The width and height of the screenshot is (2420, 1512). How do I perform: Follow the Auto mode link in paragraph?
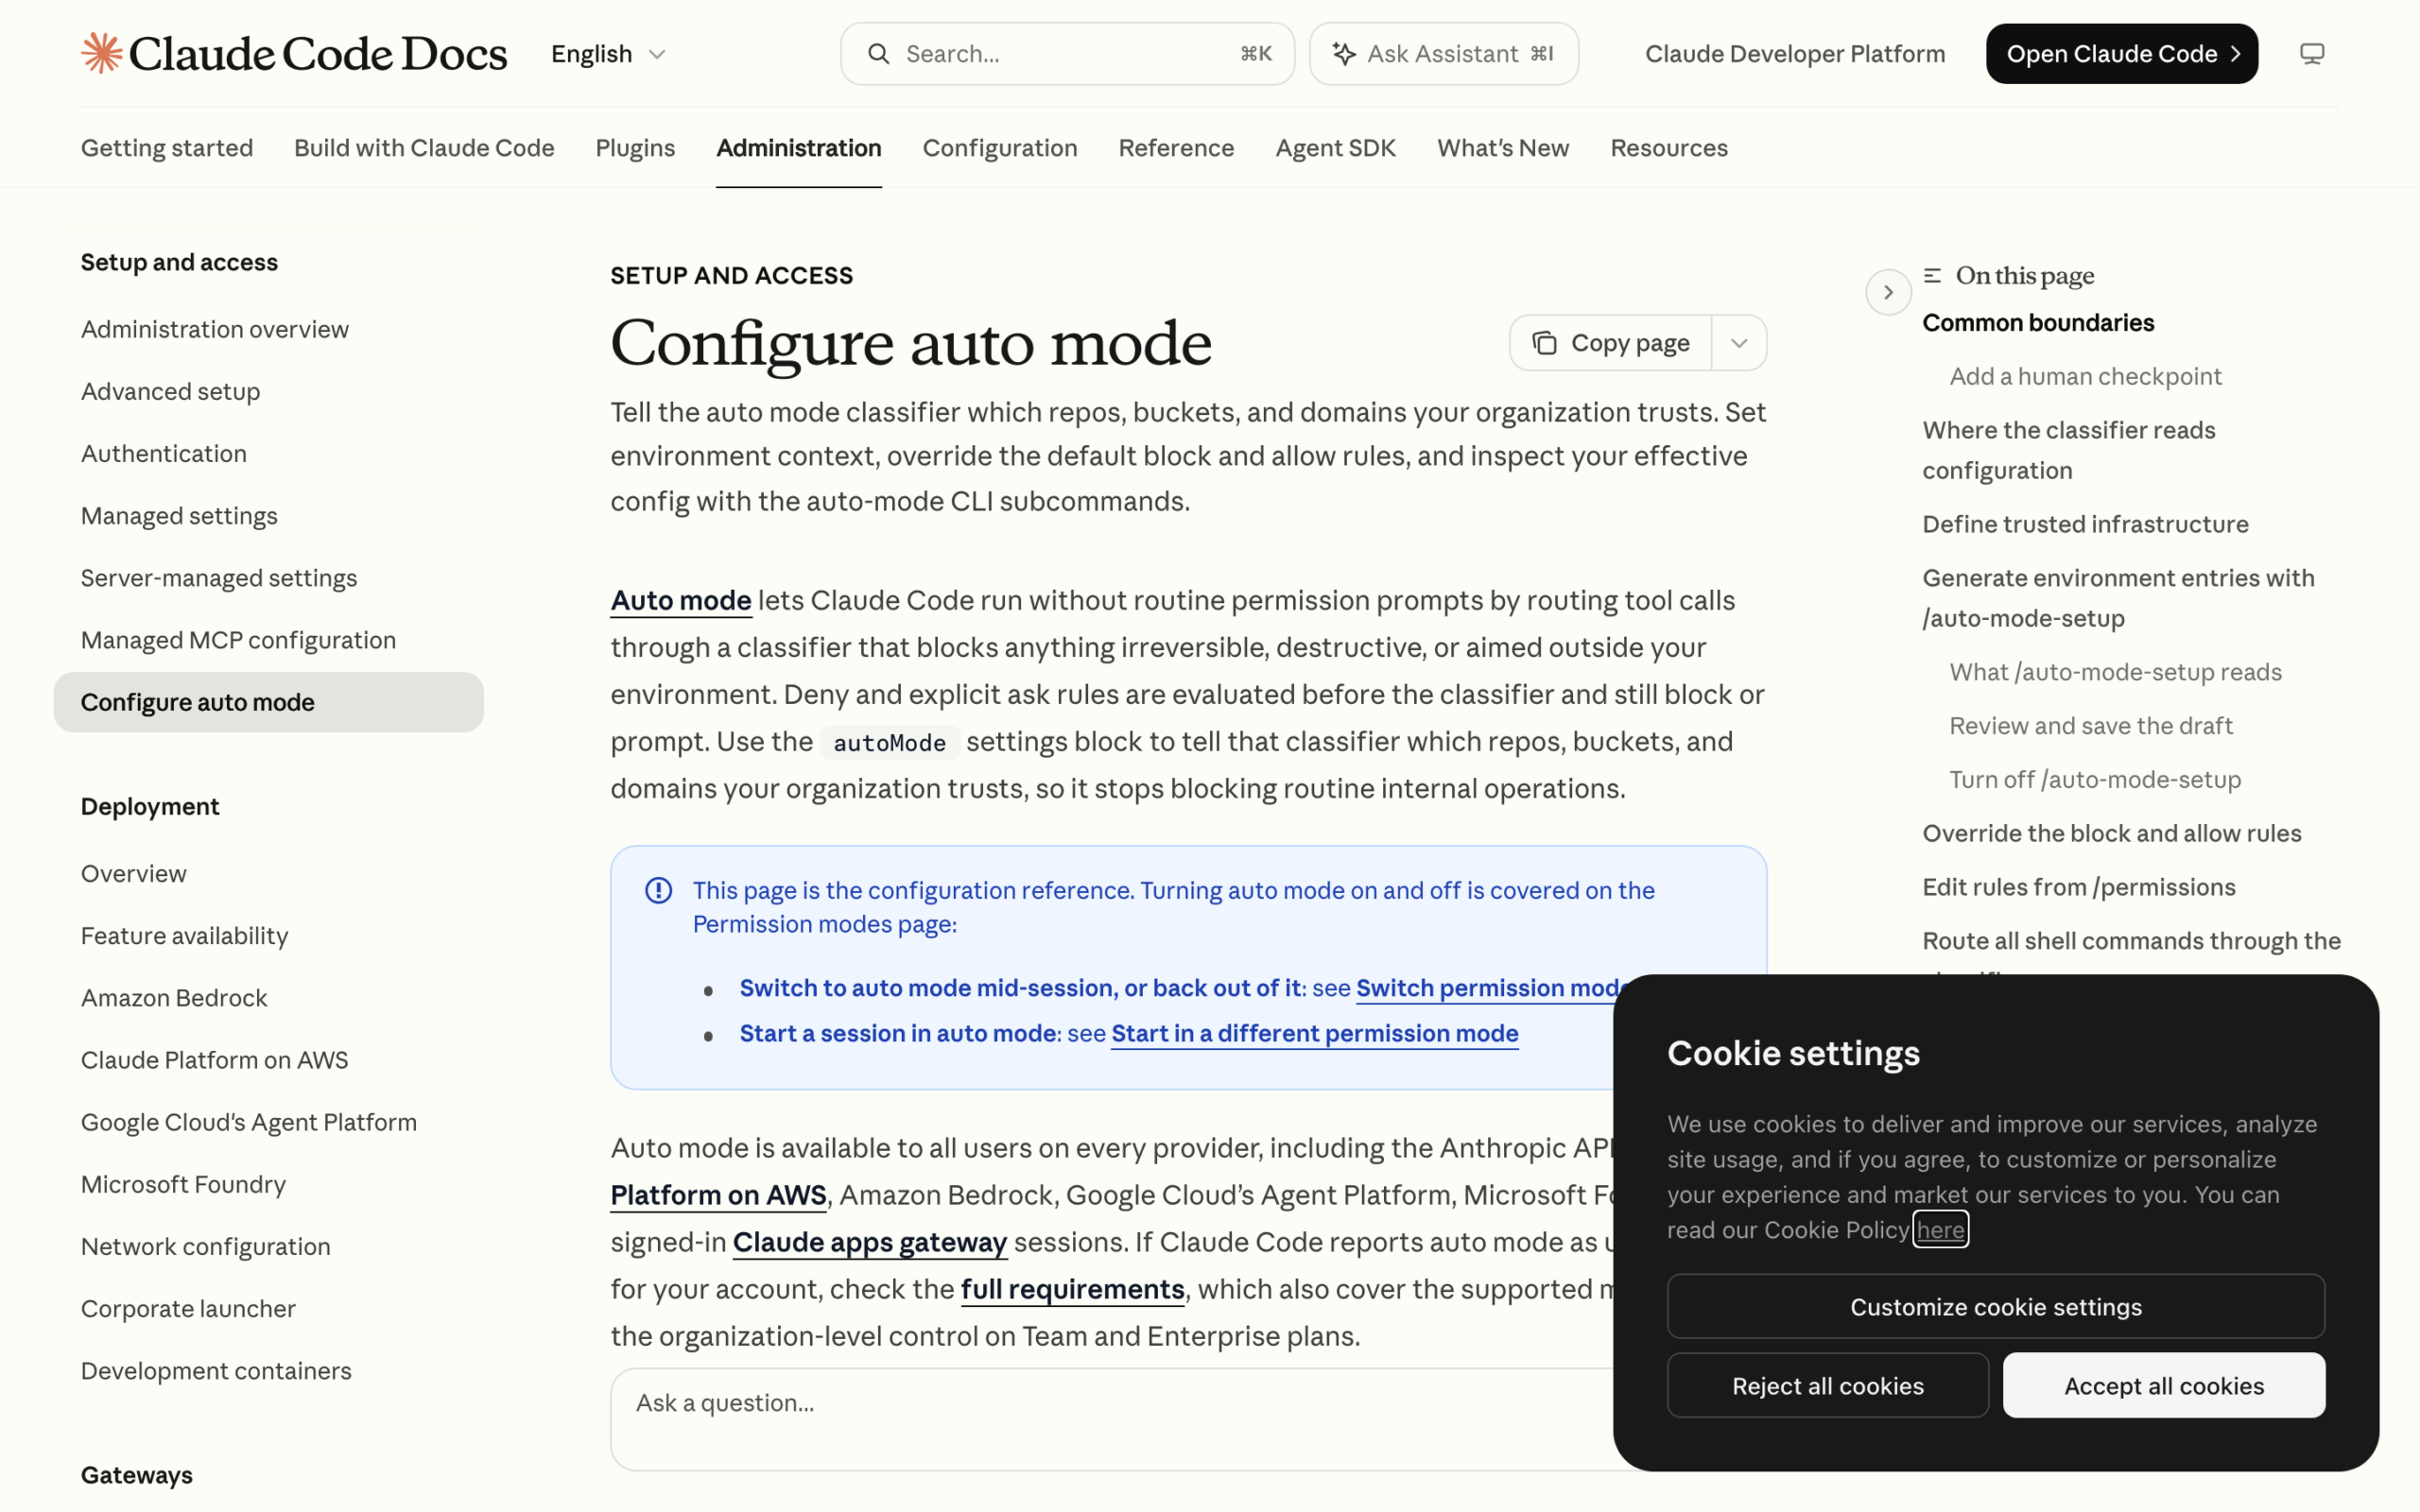coord(681,600)
